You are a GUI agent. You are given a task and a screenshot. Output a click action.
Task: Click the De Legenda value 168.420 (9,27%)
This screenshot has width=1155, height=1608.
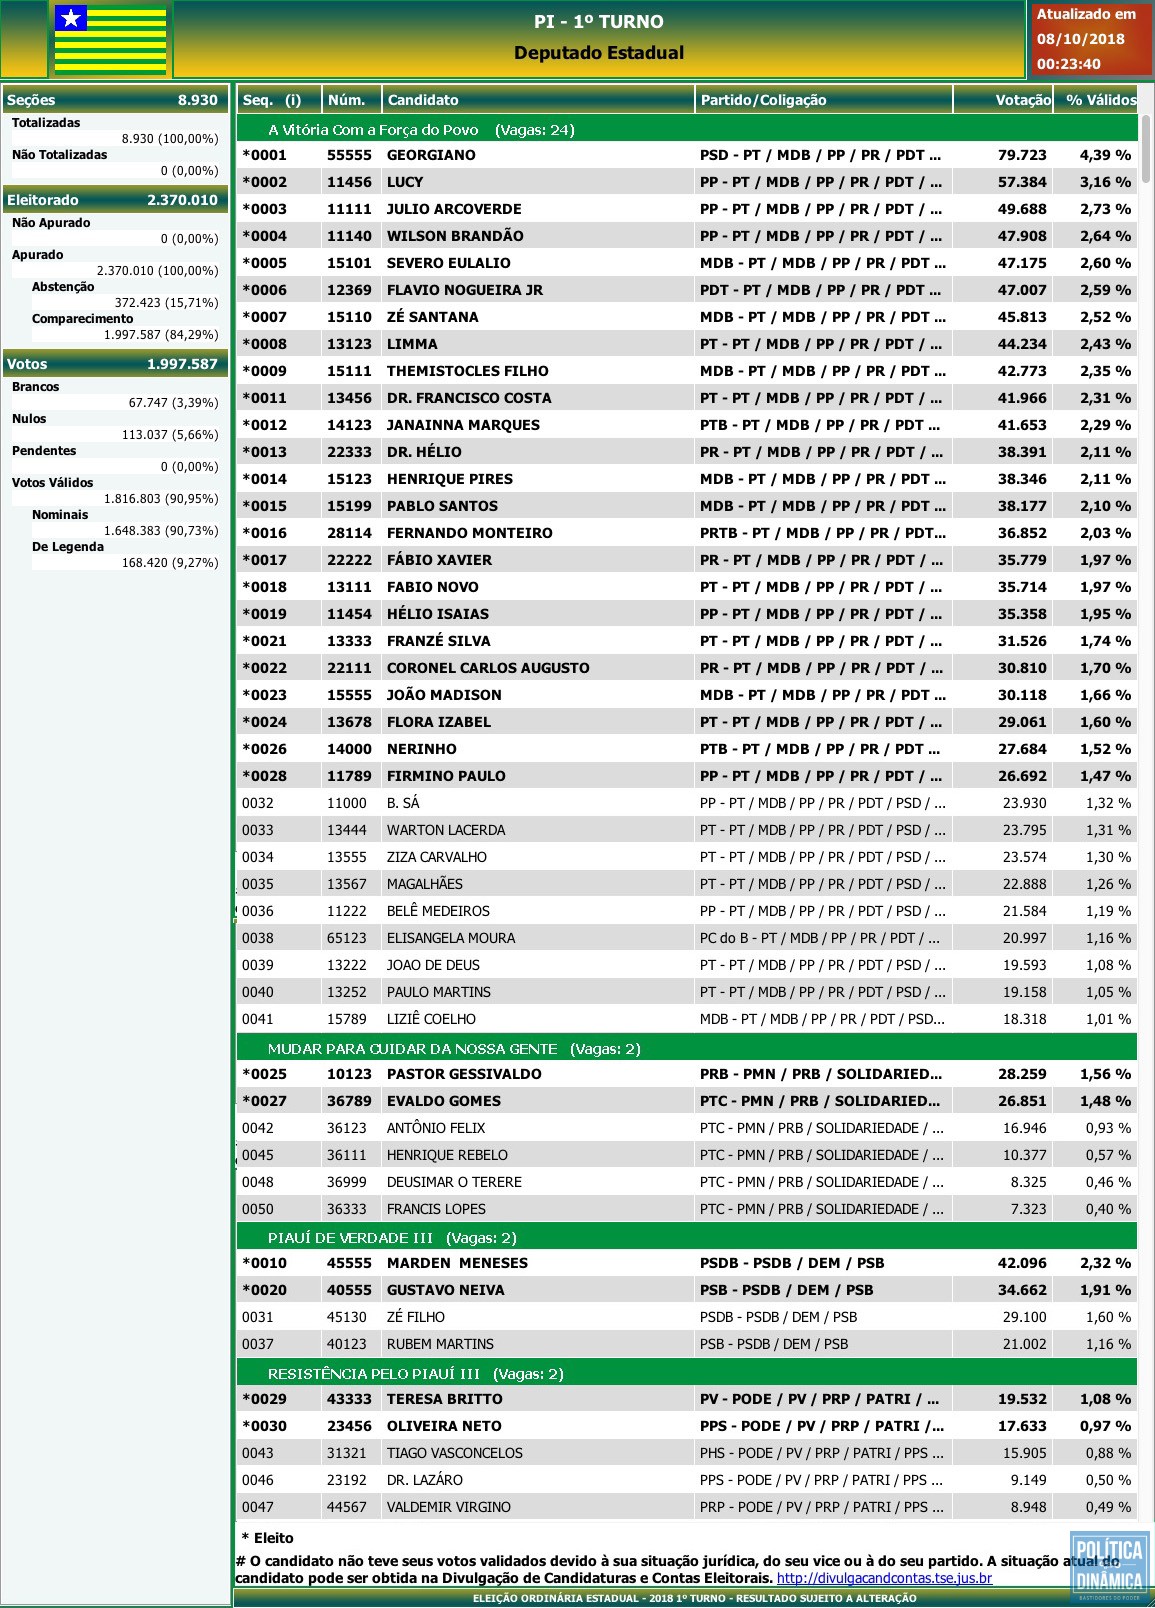[170, 563]
